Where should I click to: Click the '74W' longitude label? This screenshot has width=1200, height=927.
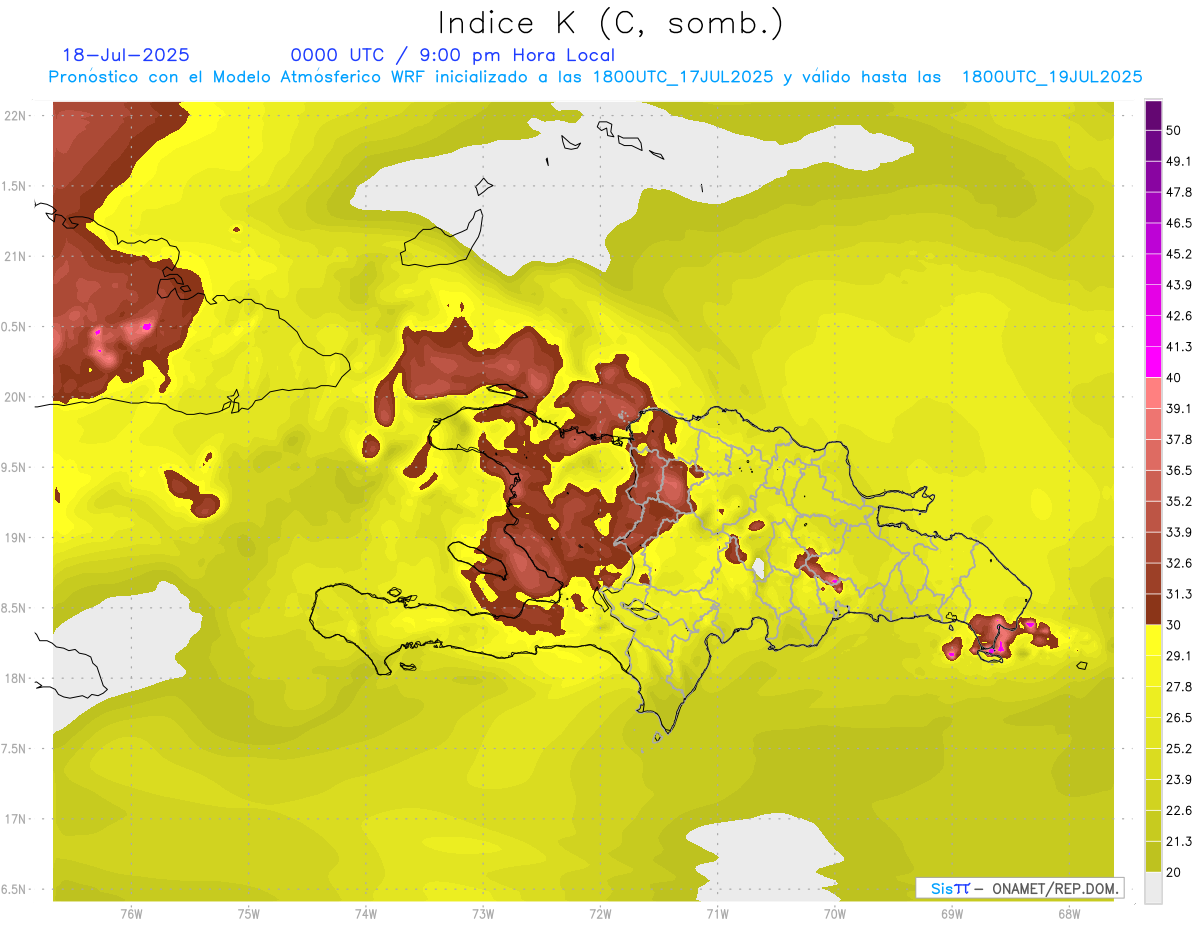365,913
